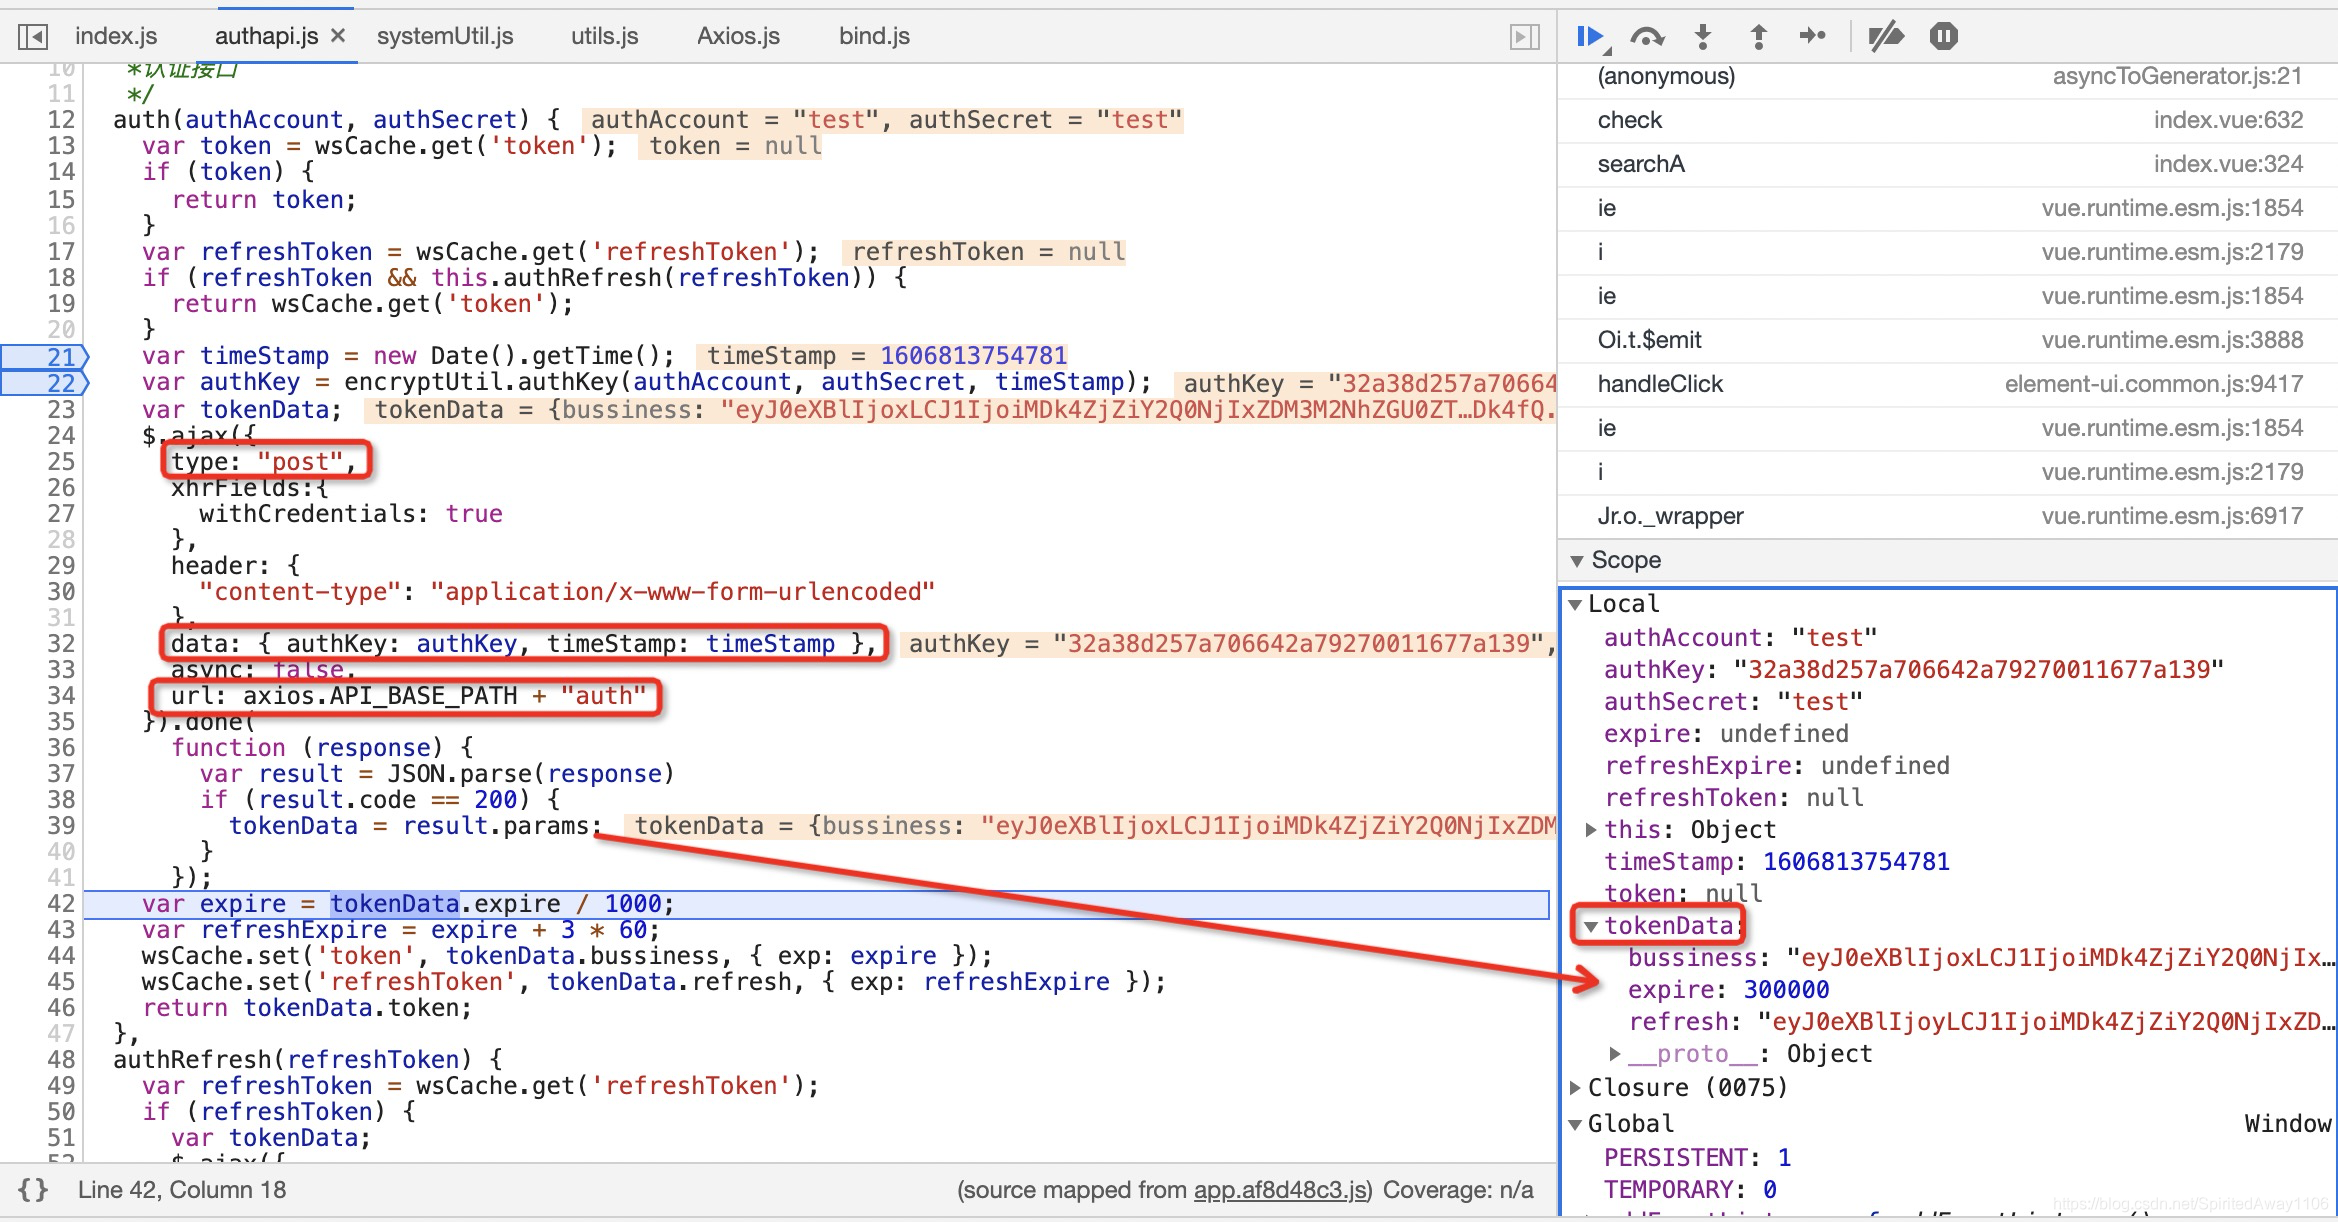The width and height of the screenshot is (2338, 1222).
Task: Click the step icon in debugger
Action: [1812, 37]
